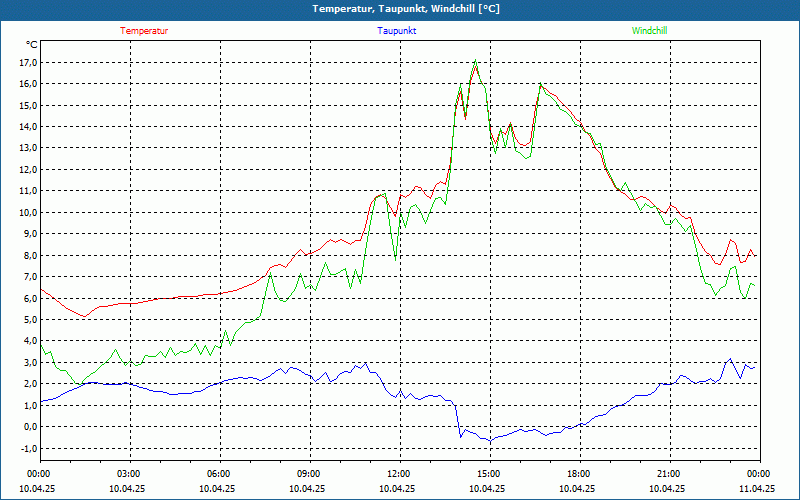Click the 7,0 y-axis label
Screen dimensions: 800x500
point(30,277)
